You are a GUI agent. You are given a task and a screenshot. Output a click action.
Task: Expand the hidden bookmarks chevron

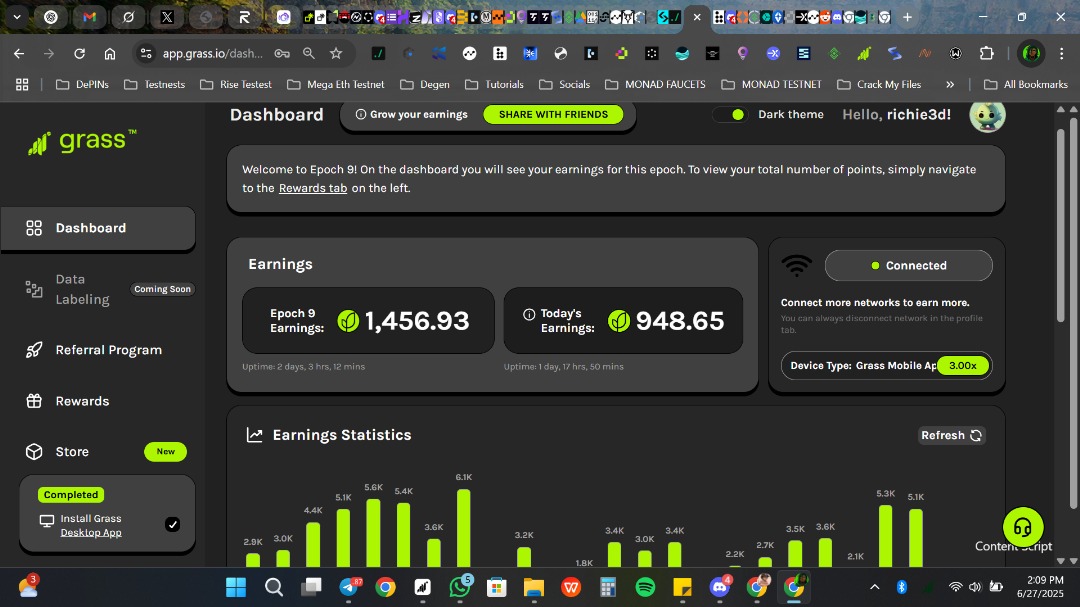[x=950, y=85]
